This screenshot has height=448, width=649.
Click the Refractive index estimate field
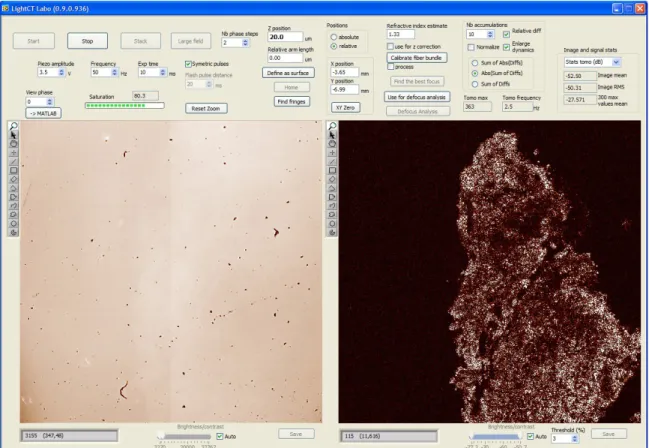(401, 34)
